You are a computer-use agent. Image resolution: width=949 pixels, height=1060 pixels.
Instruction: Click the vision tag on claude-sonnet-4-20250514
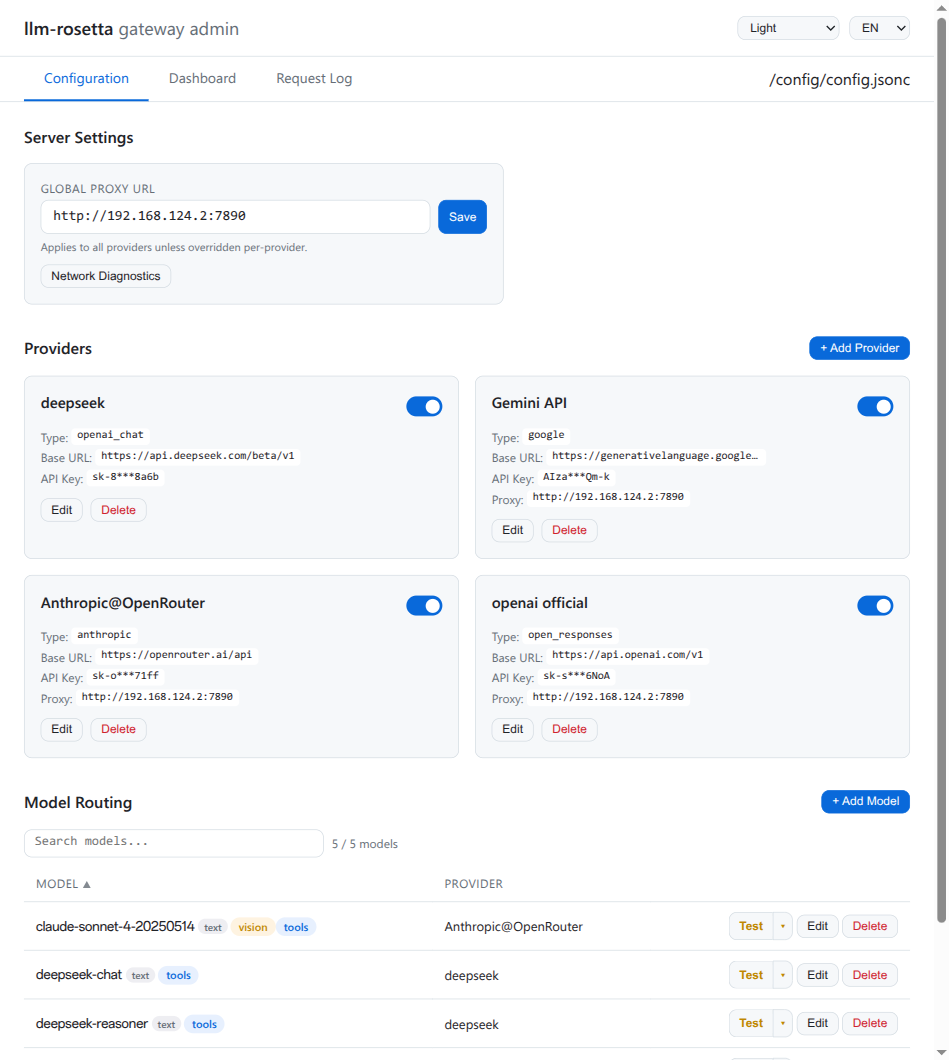pyautogui.click(x=253, y=927)
